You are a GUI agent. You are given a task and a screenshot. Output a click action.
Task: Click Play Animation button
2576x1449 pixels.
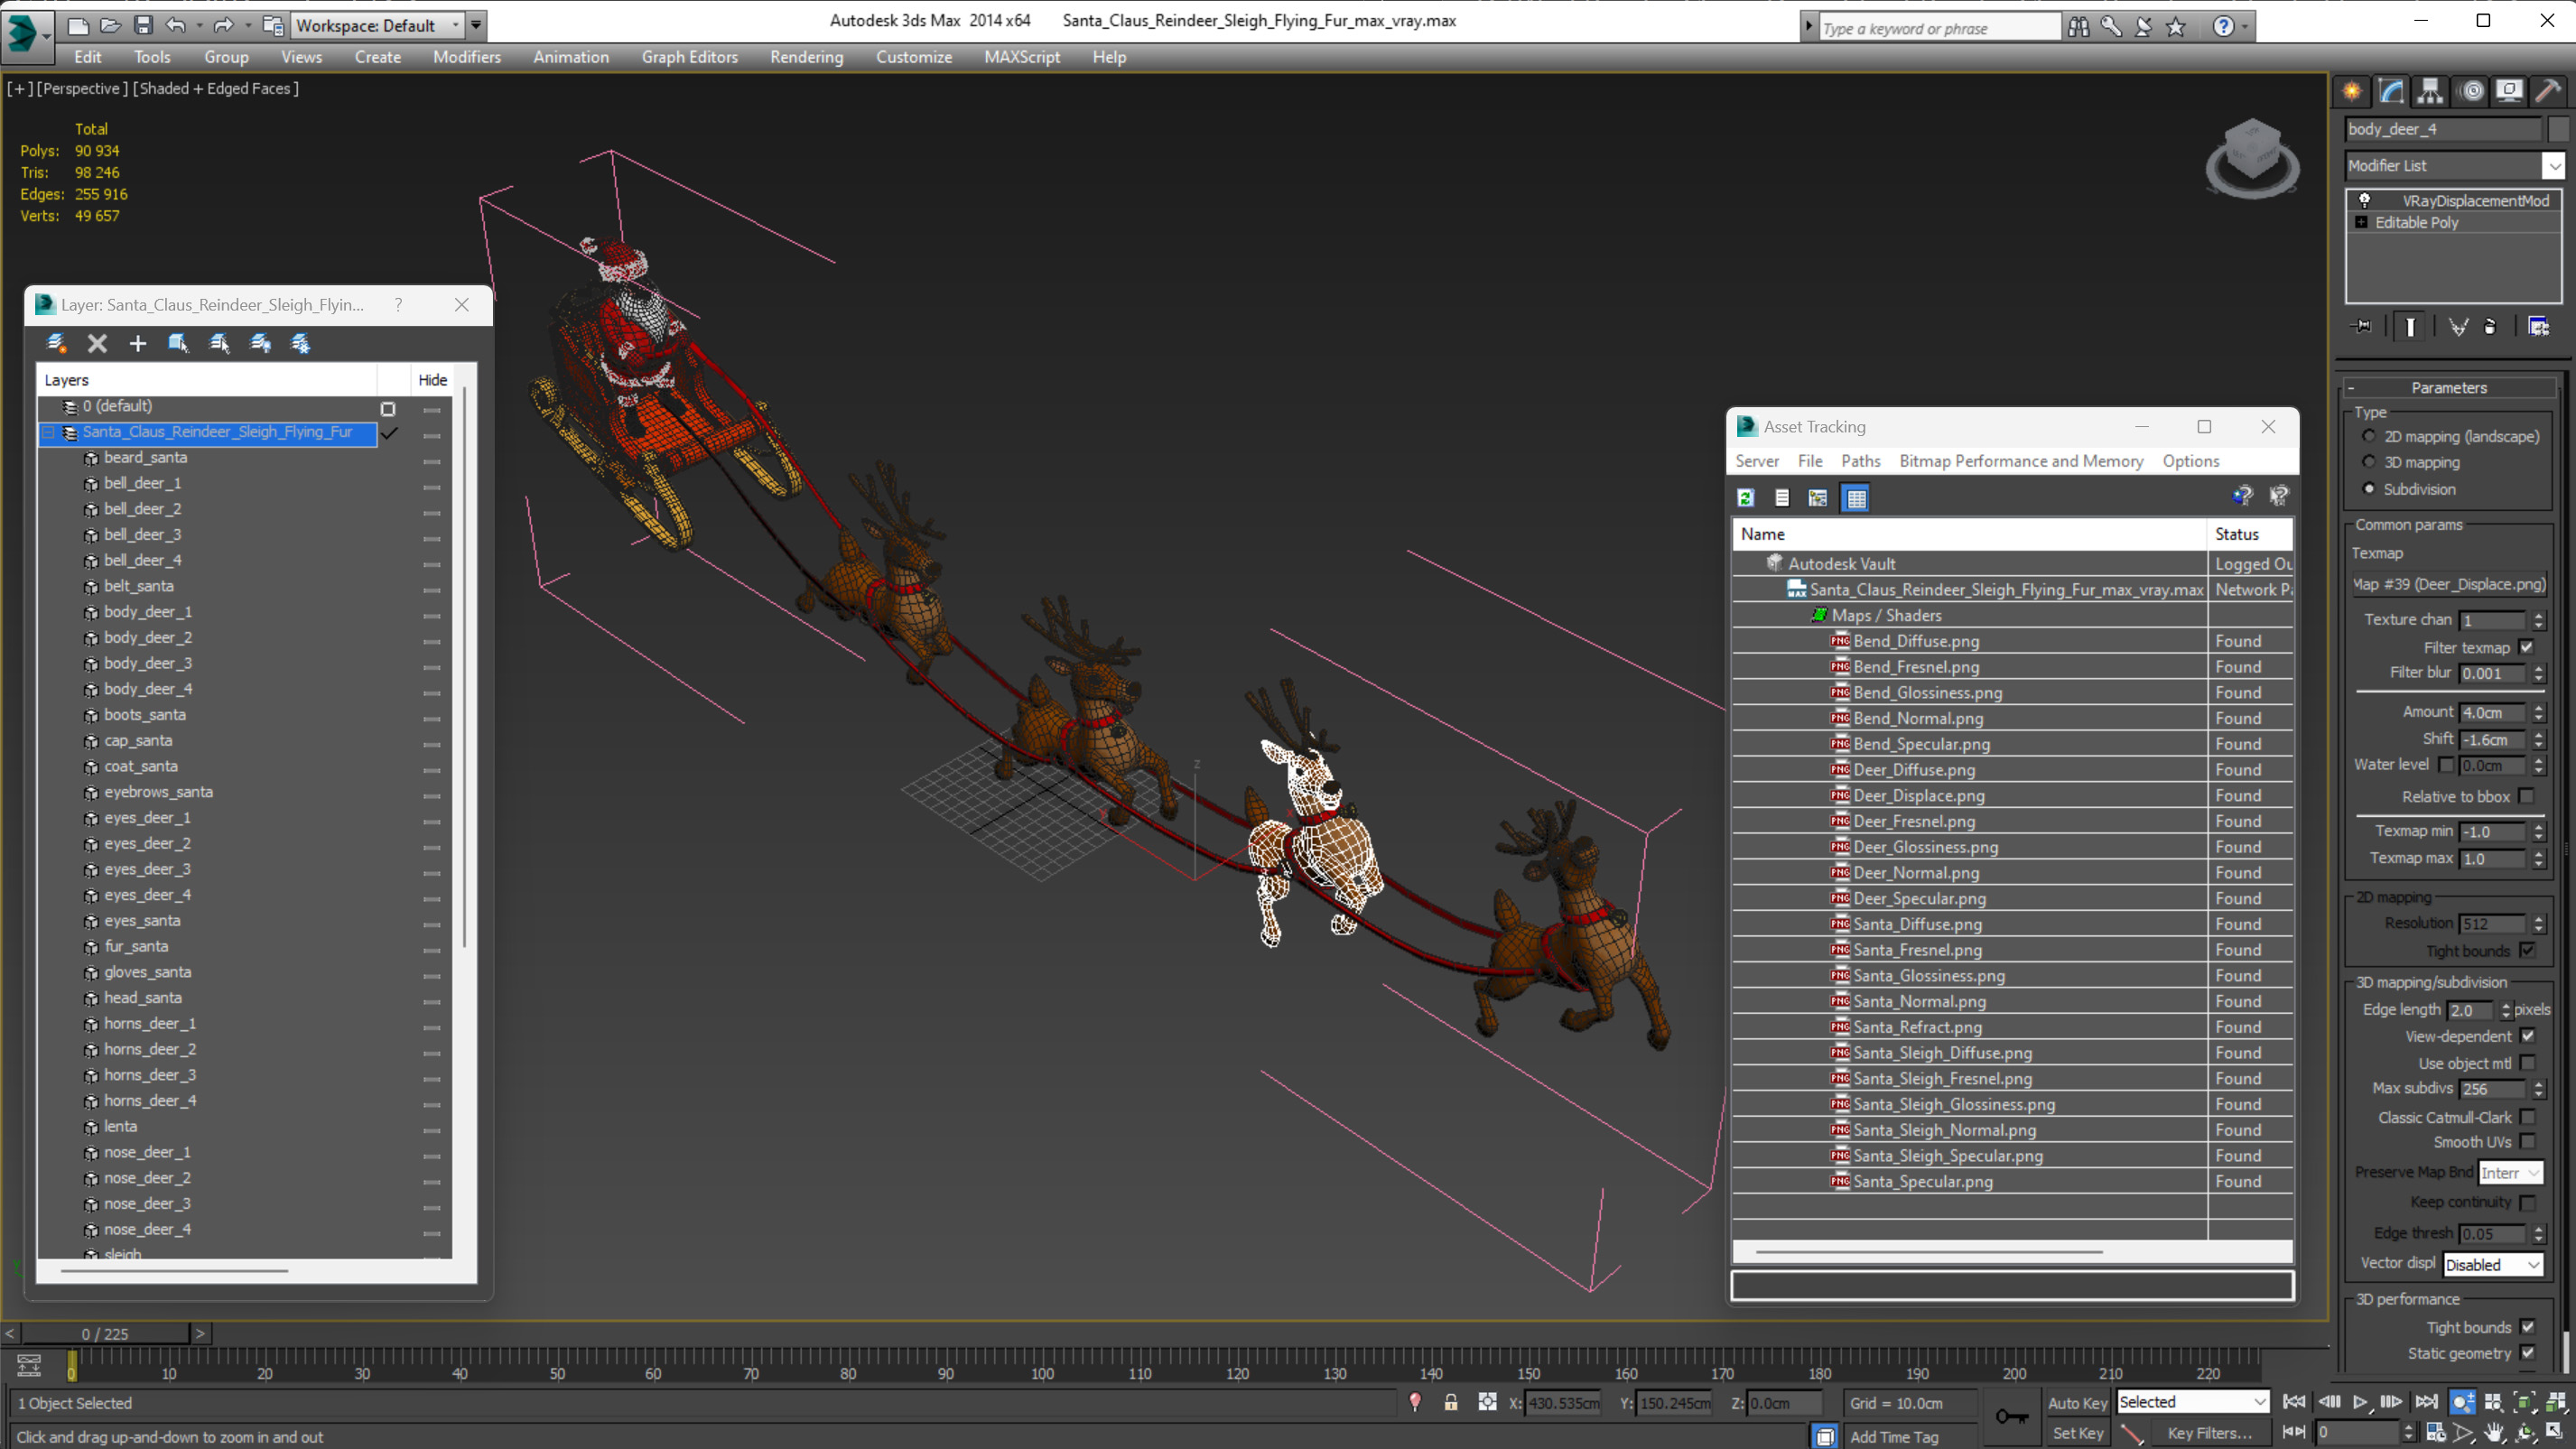(x=2360, y=1402)
